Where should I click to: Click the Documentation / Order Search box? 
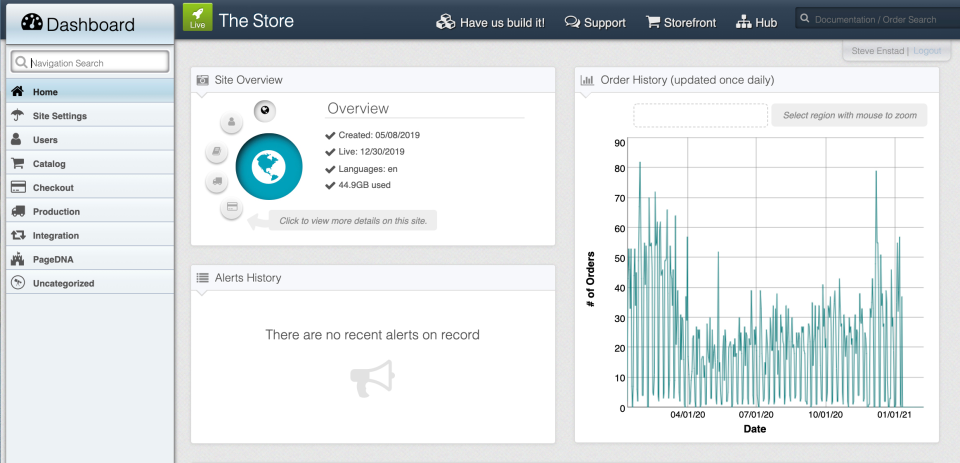pyautogui.click(x=878, y=19)
